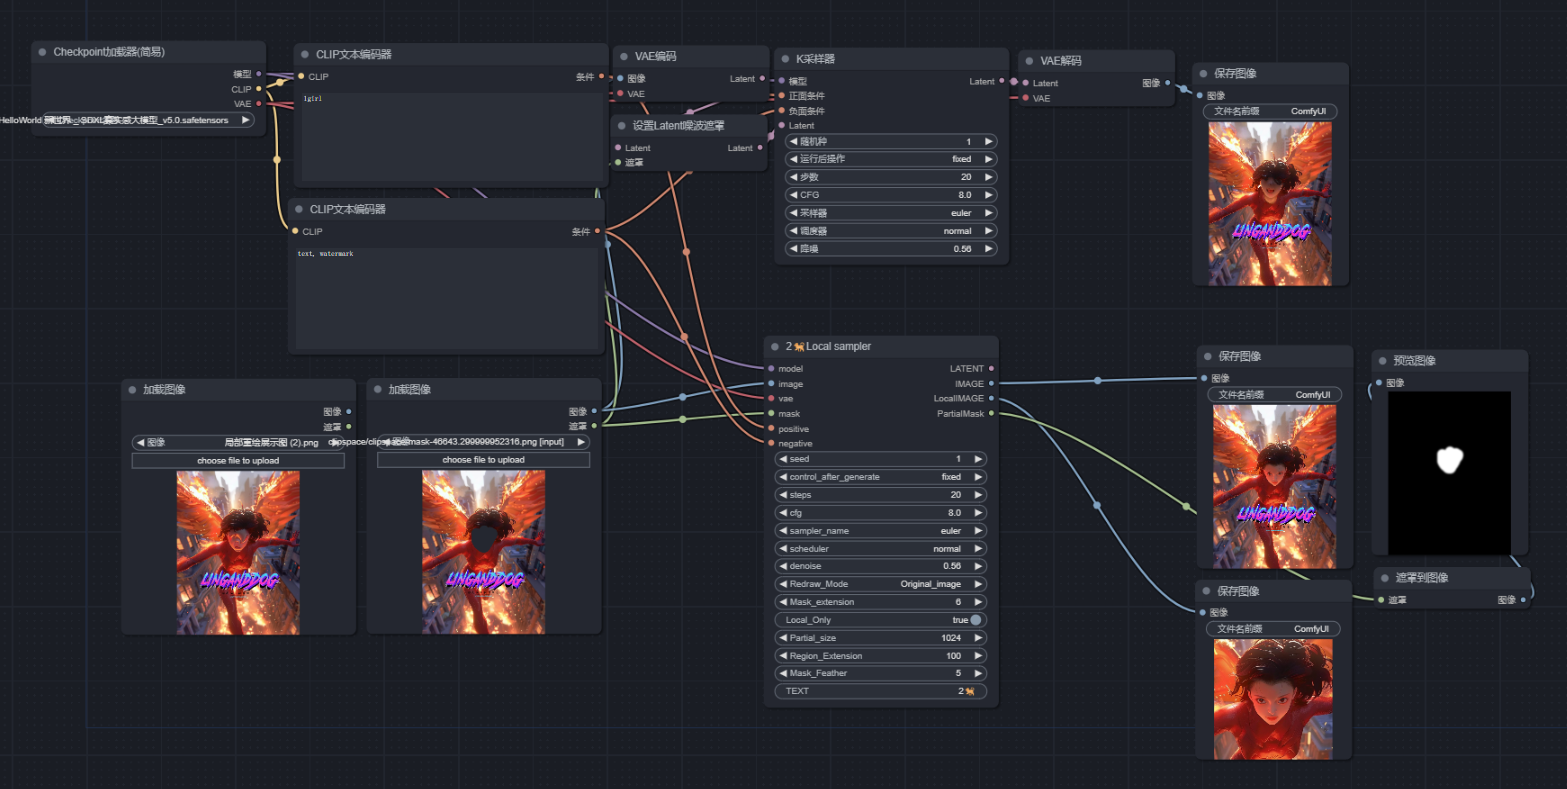Open the 采样器 euler dropdown in K采样器
Image resolution: width=1567 pixels, height=789 pixels.
pos(891,213)
